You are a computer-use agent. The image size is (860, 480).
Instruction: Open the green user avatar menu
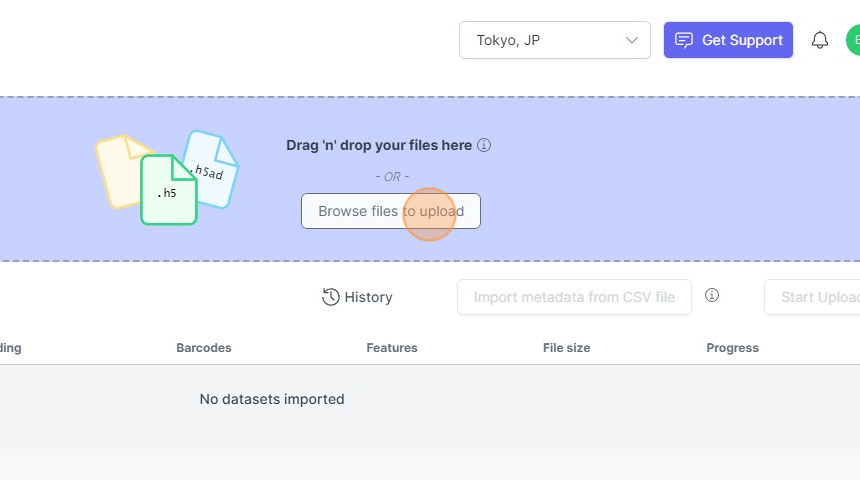853,40
